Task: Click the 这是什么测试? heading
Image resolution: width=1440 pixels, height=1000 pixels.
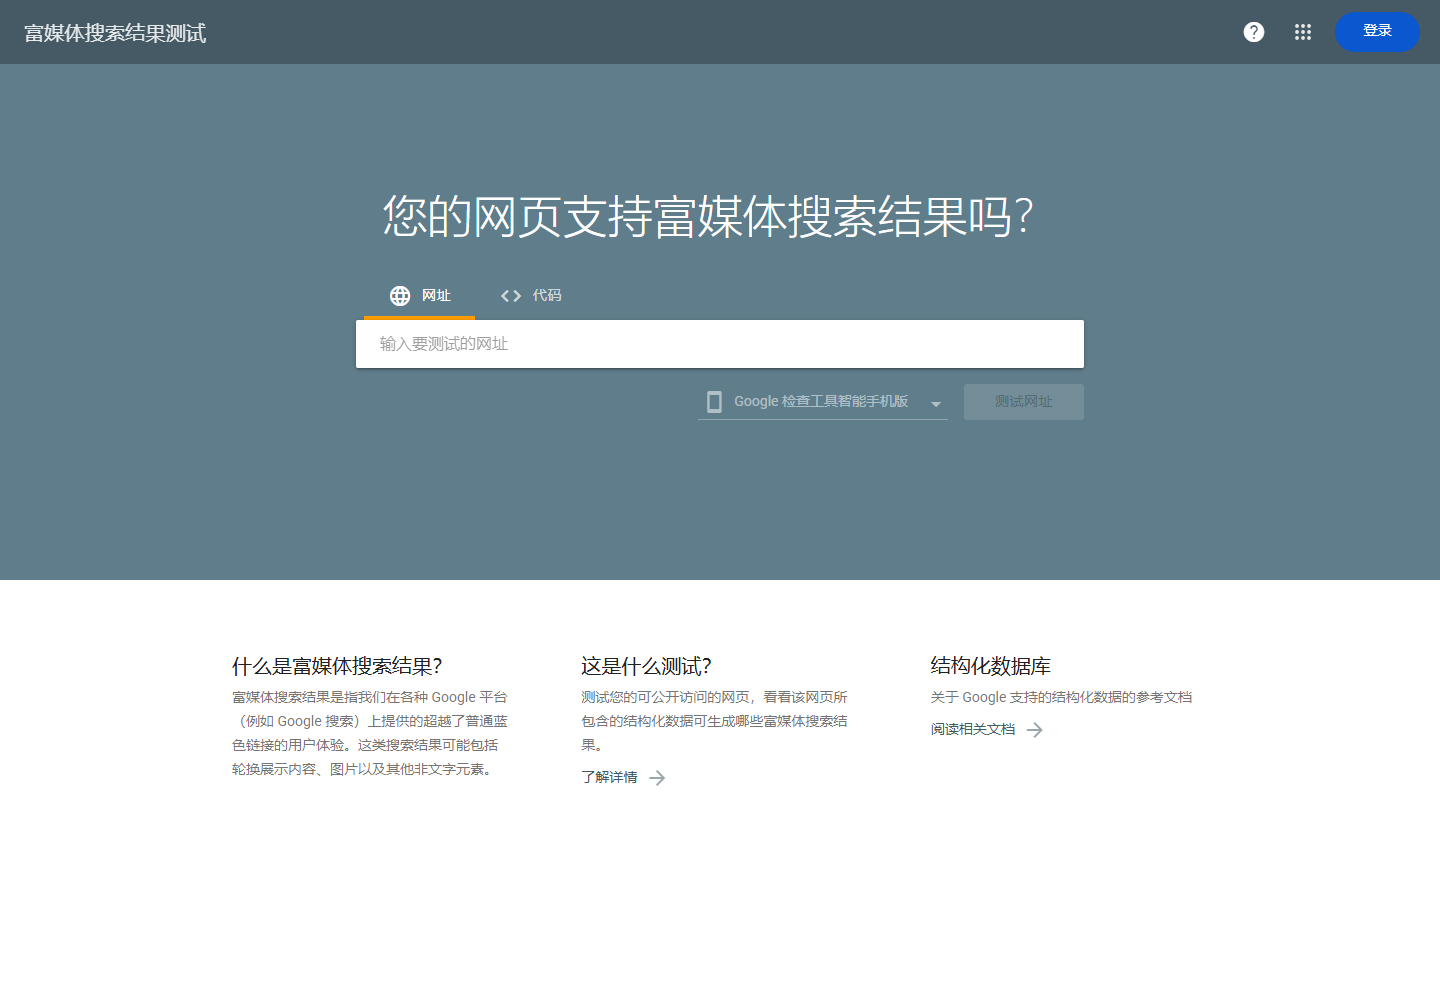Action: pos(646,666)
